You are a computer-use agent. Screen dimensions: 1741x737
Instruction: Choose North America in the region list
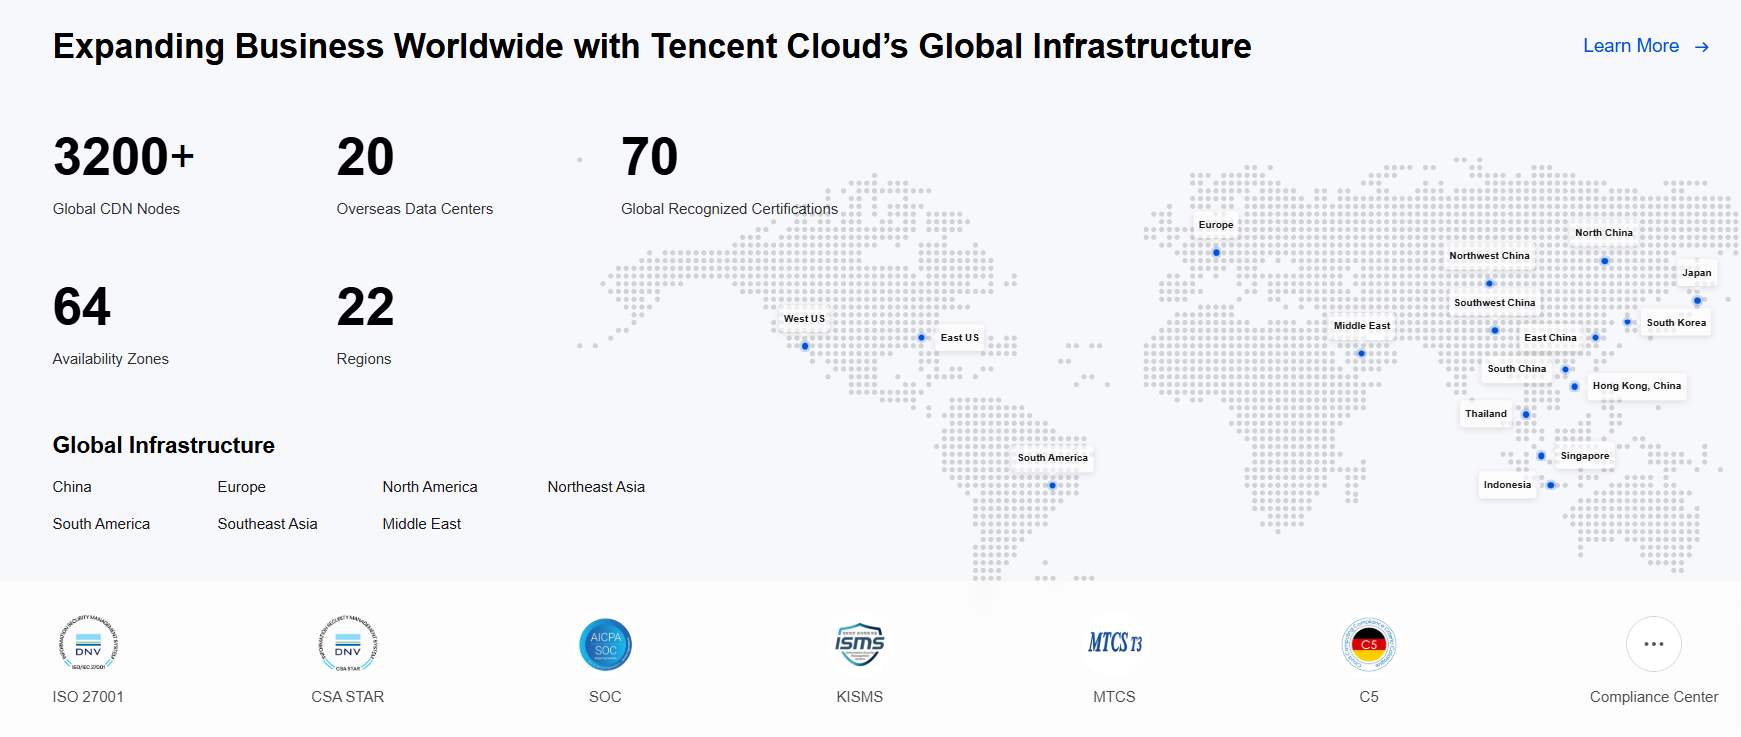coord(430,487)
